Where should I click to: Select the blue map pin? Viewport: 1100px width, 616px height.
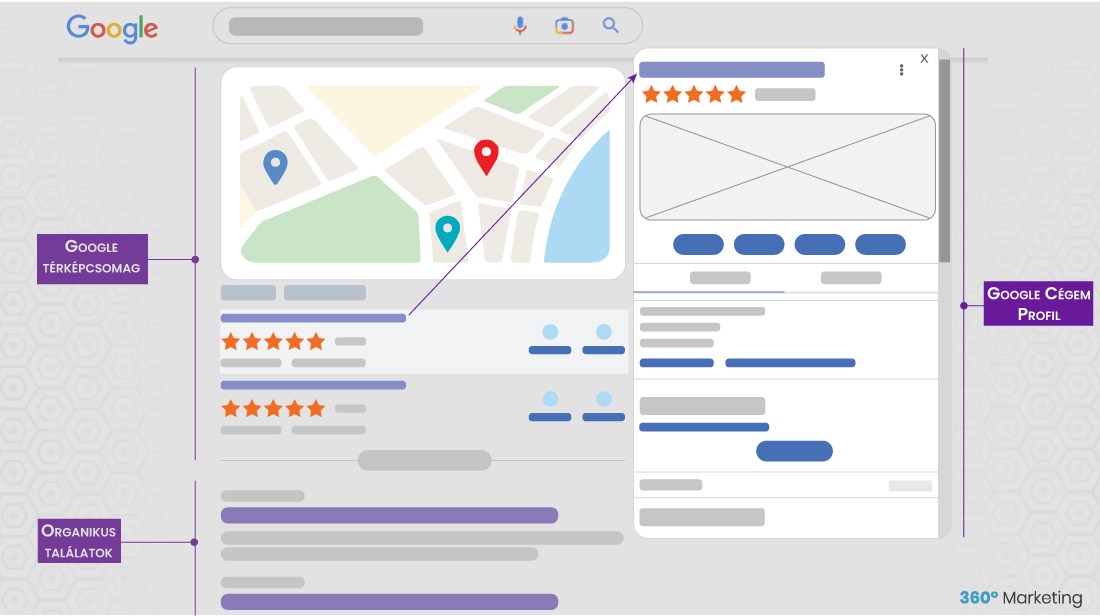275,167
